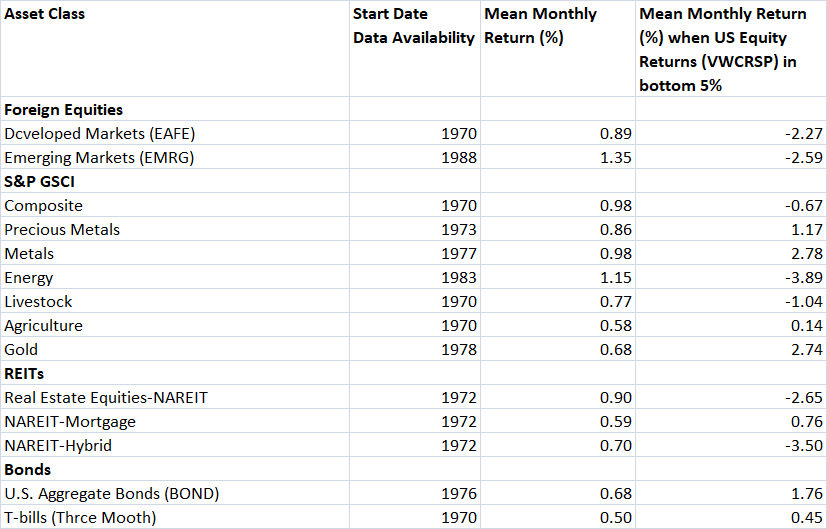Click the Precious Metals row label
The width and height of the screenshot is (827, 529).
click(62, 229)
